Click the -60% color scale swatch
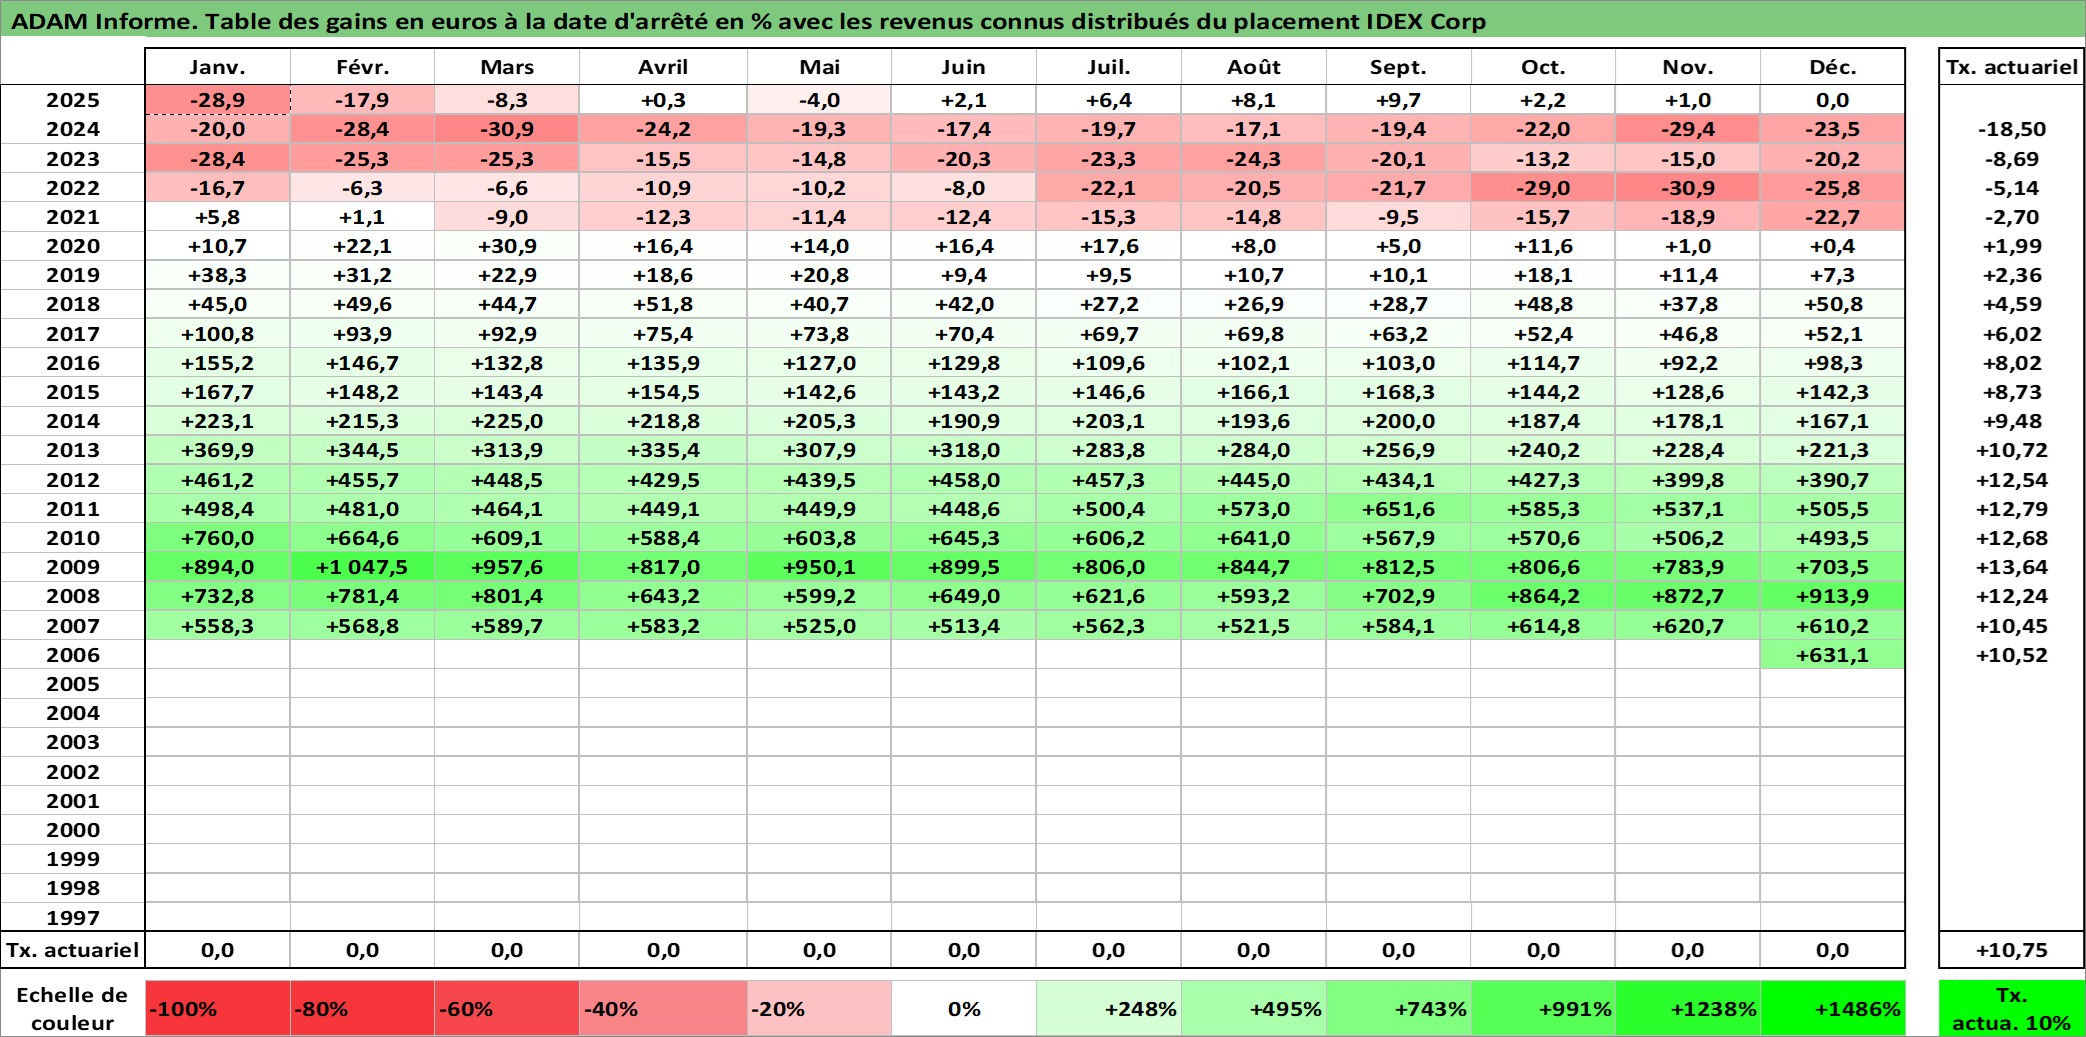Viewport: 2086px width, 1037px height. click(x=507, y=1008)
